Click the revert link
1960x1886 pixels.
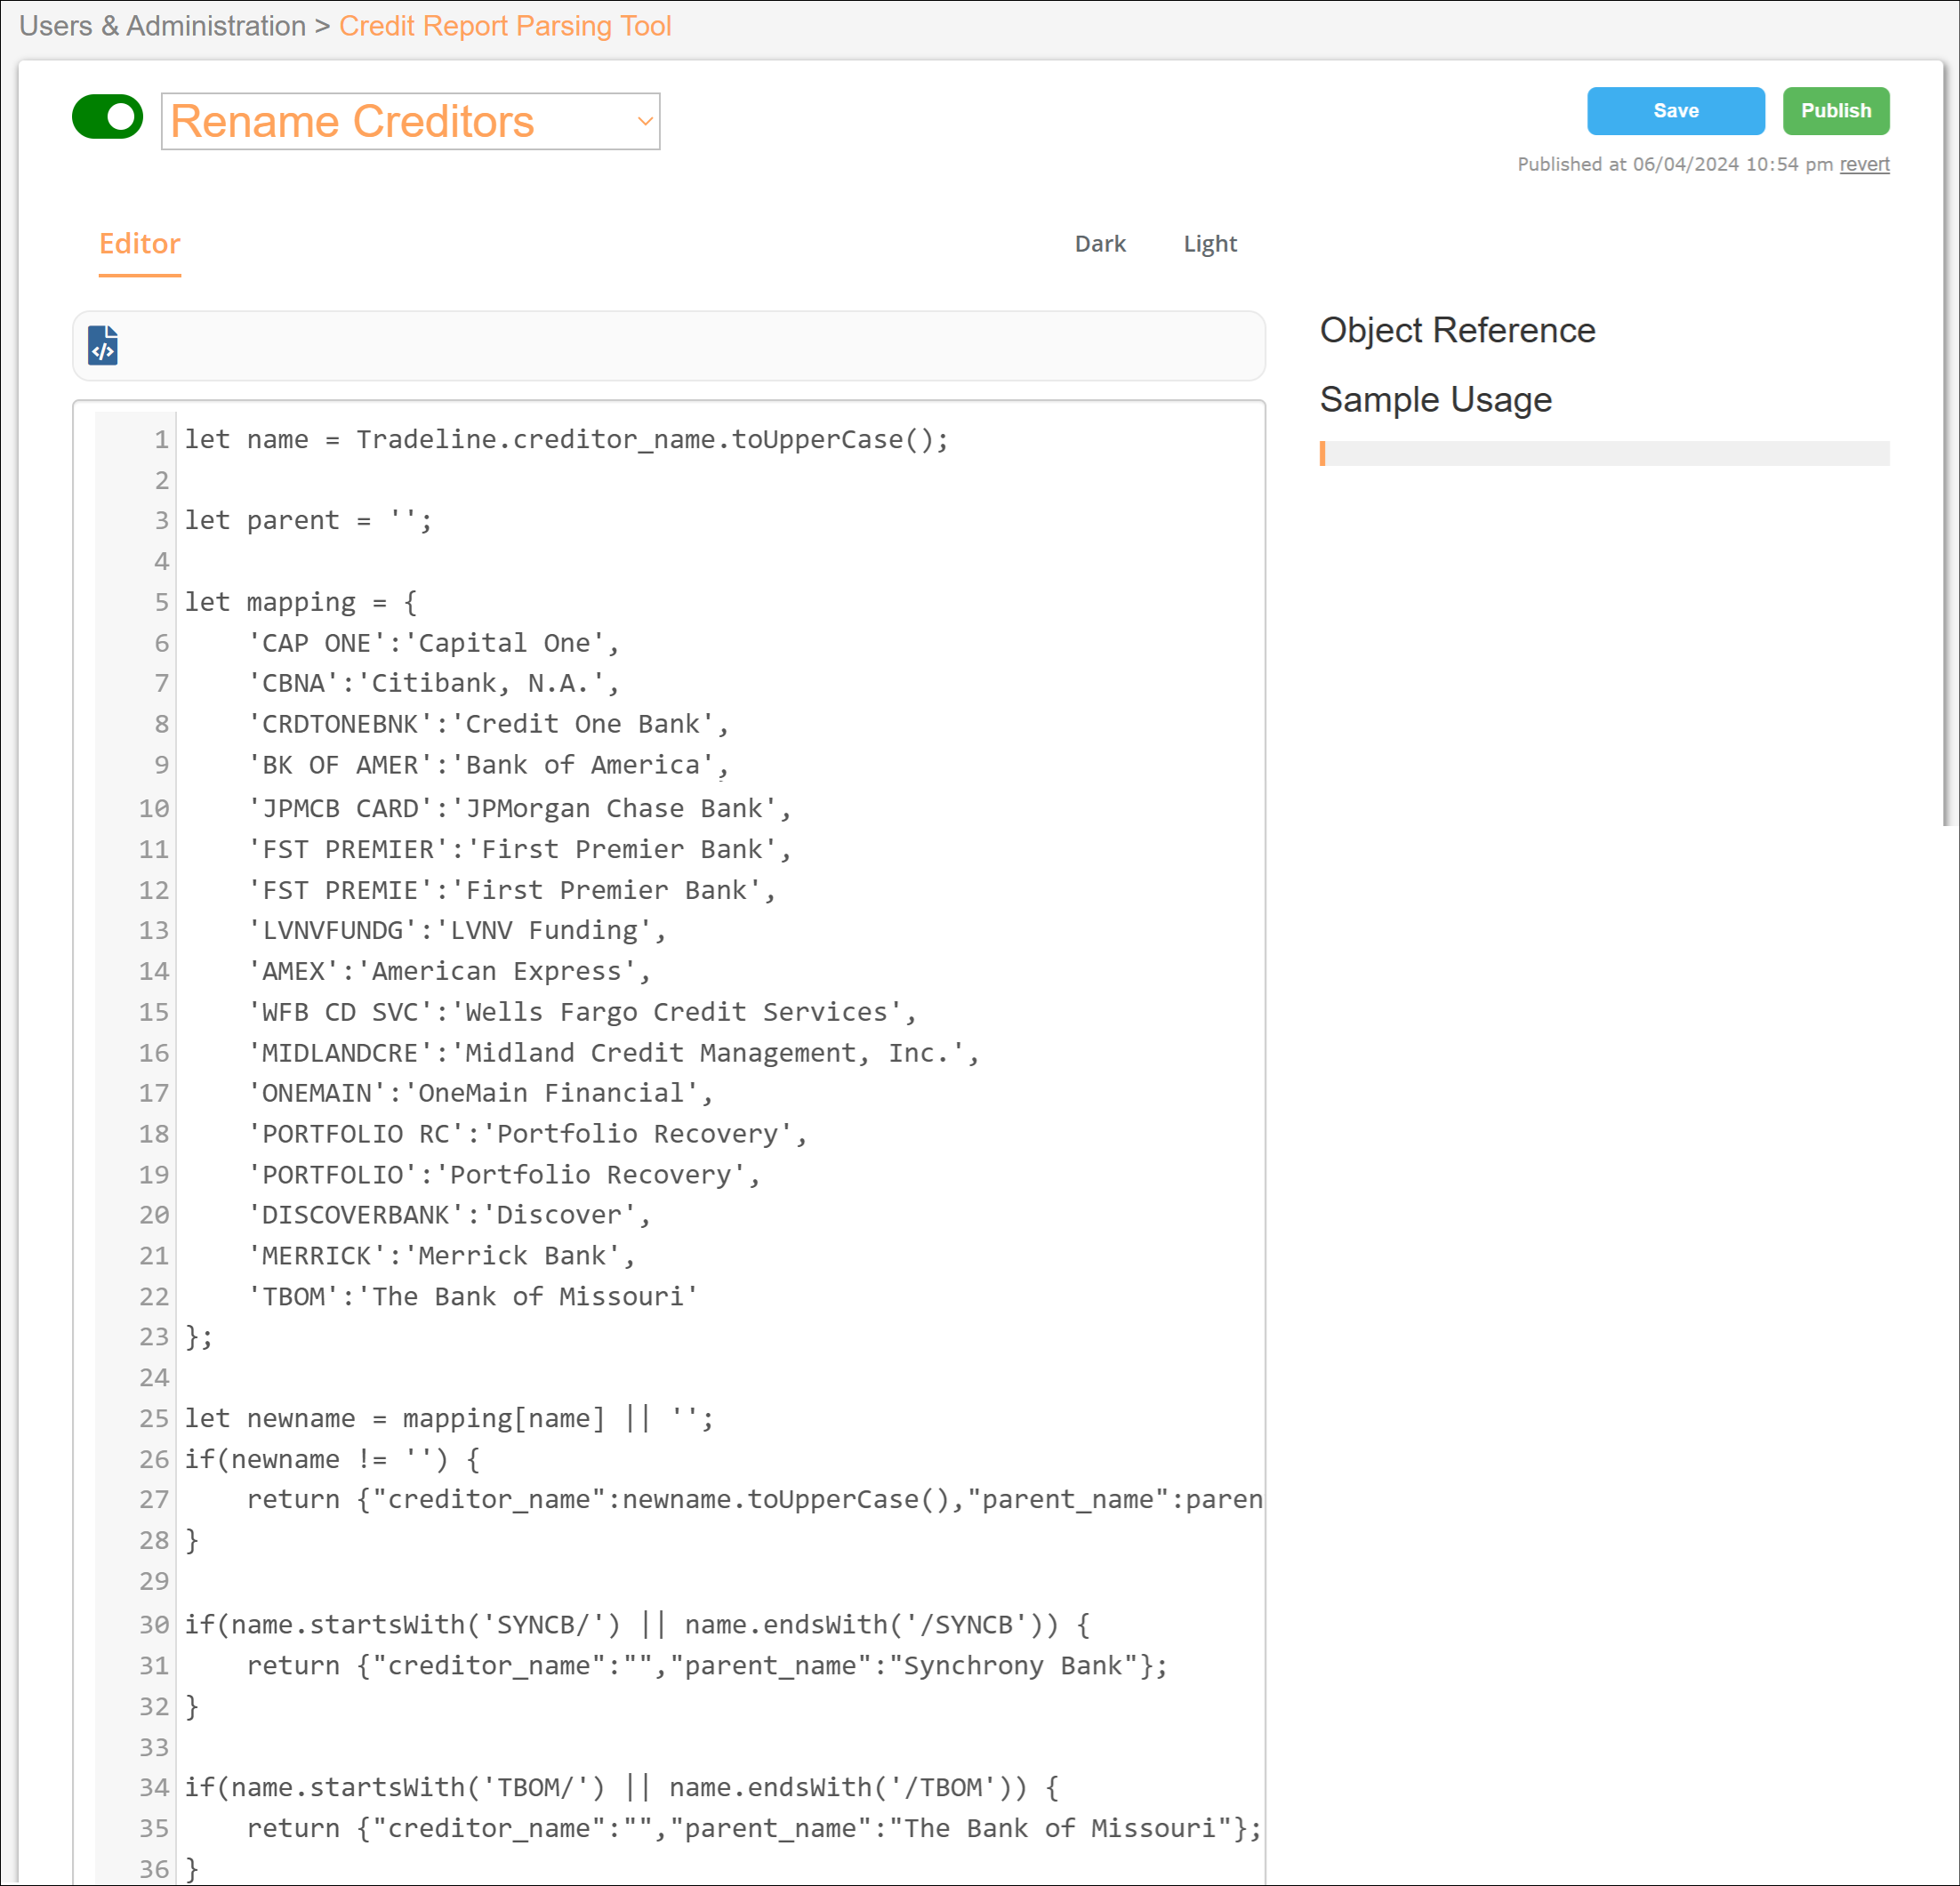(x=1863, y=165)
